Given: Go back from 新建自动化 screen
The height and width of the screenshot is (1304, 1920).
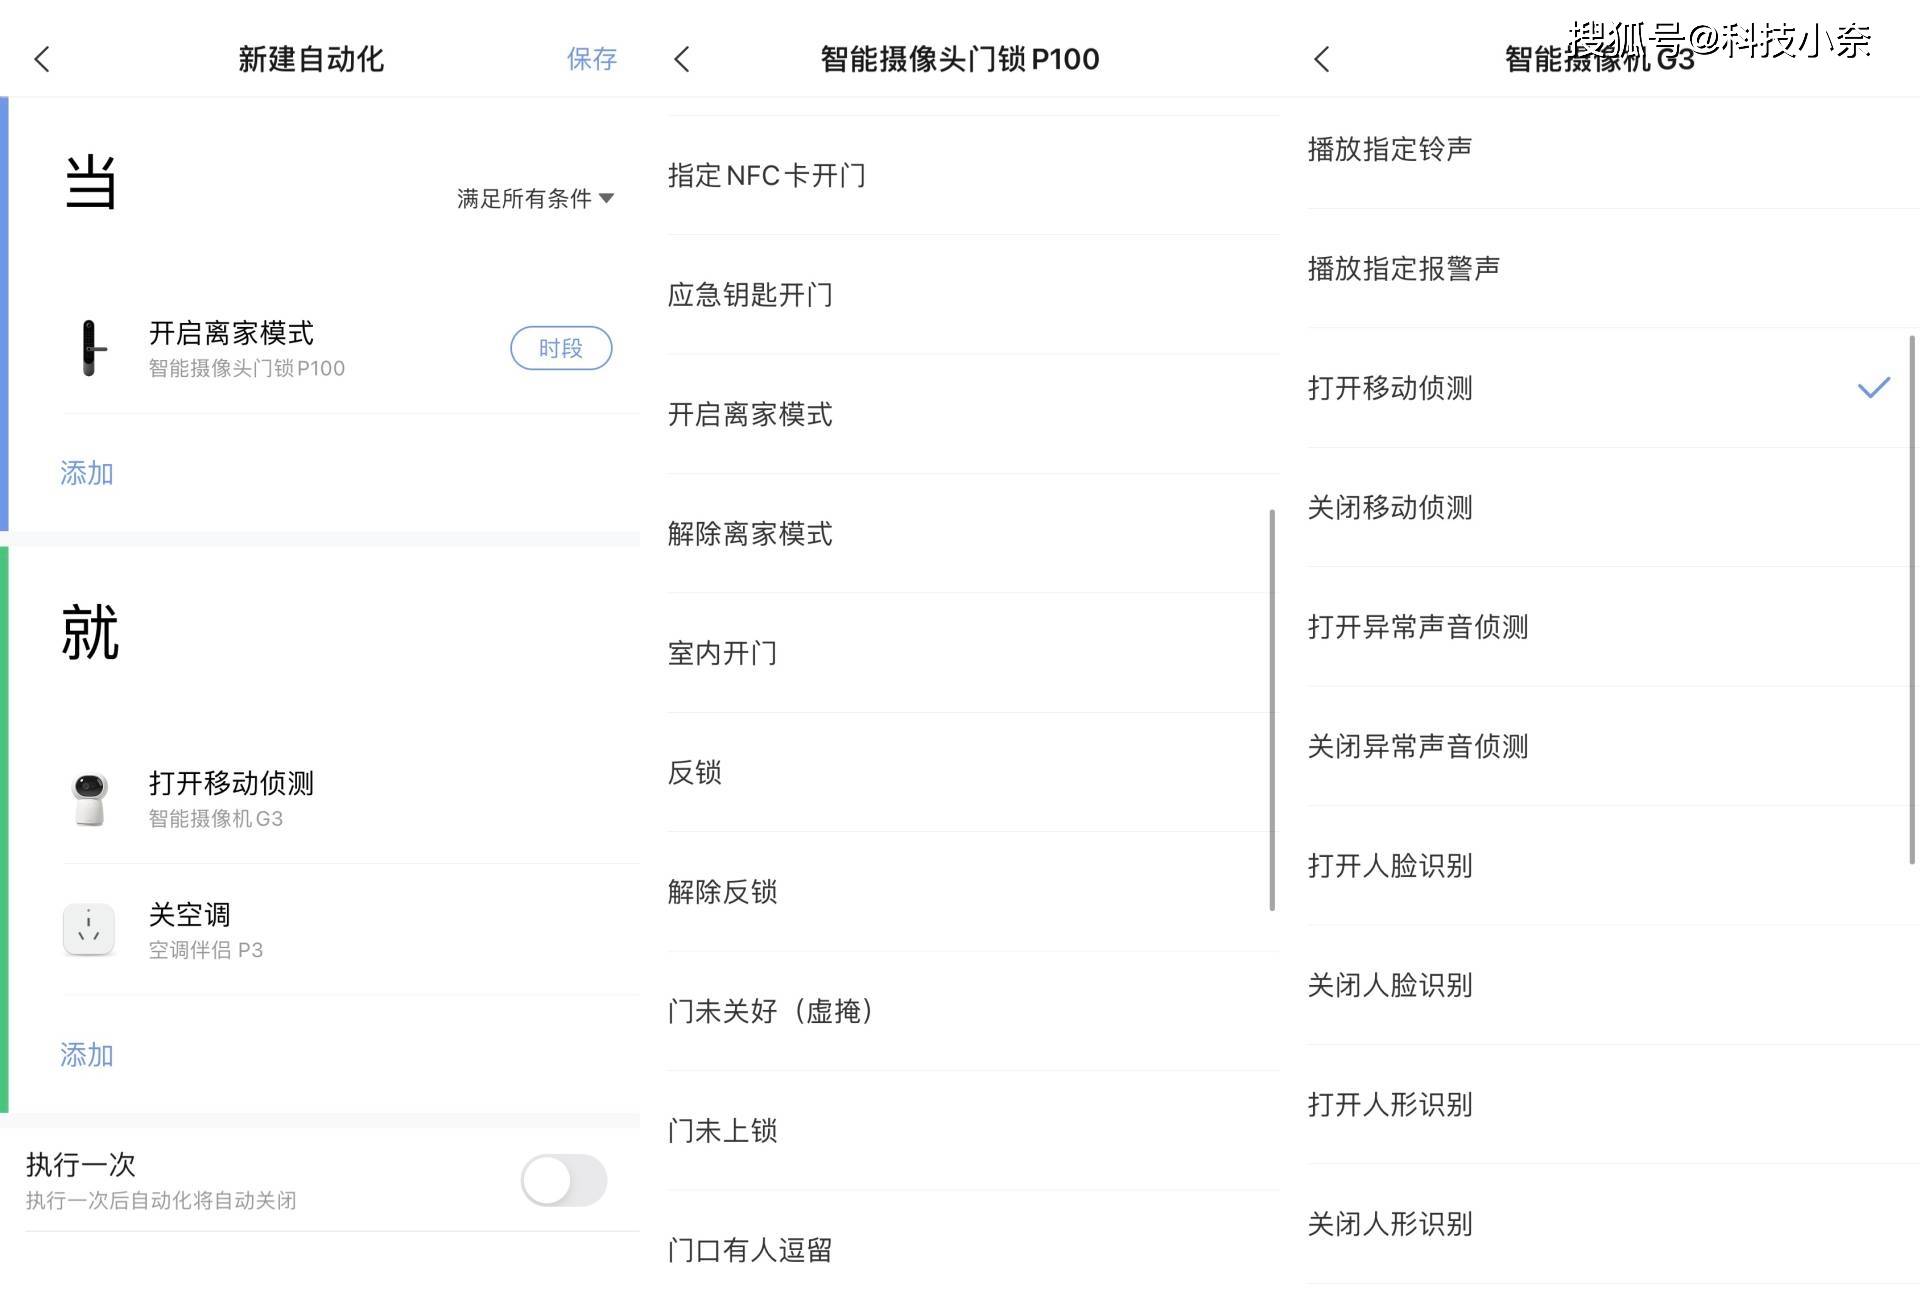Looking at the screenshot, I should (42, 59).
